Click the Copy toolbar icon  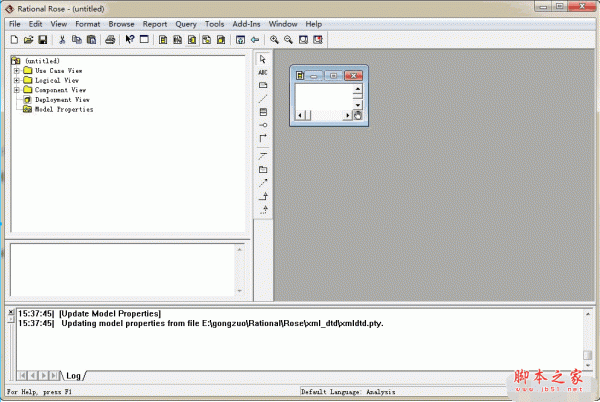click(x=77, y=39)
